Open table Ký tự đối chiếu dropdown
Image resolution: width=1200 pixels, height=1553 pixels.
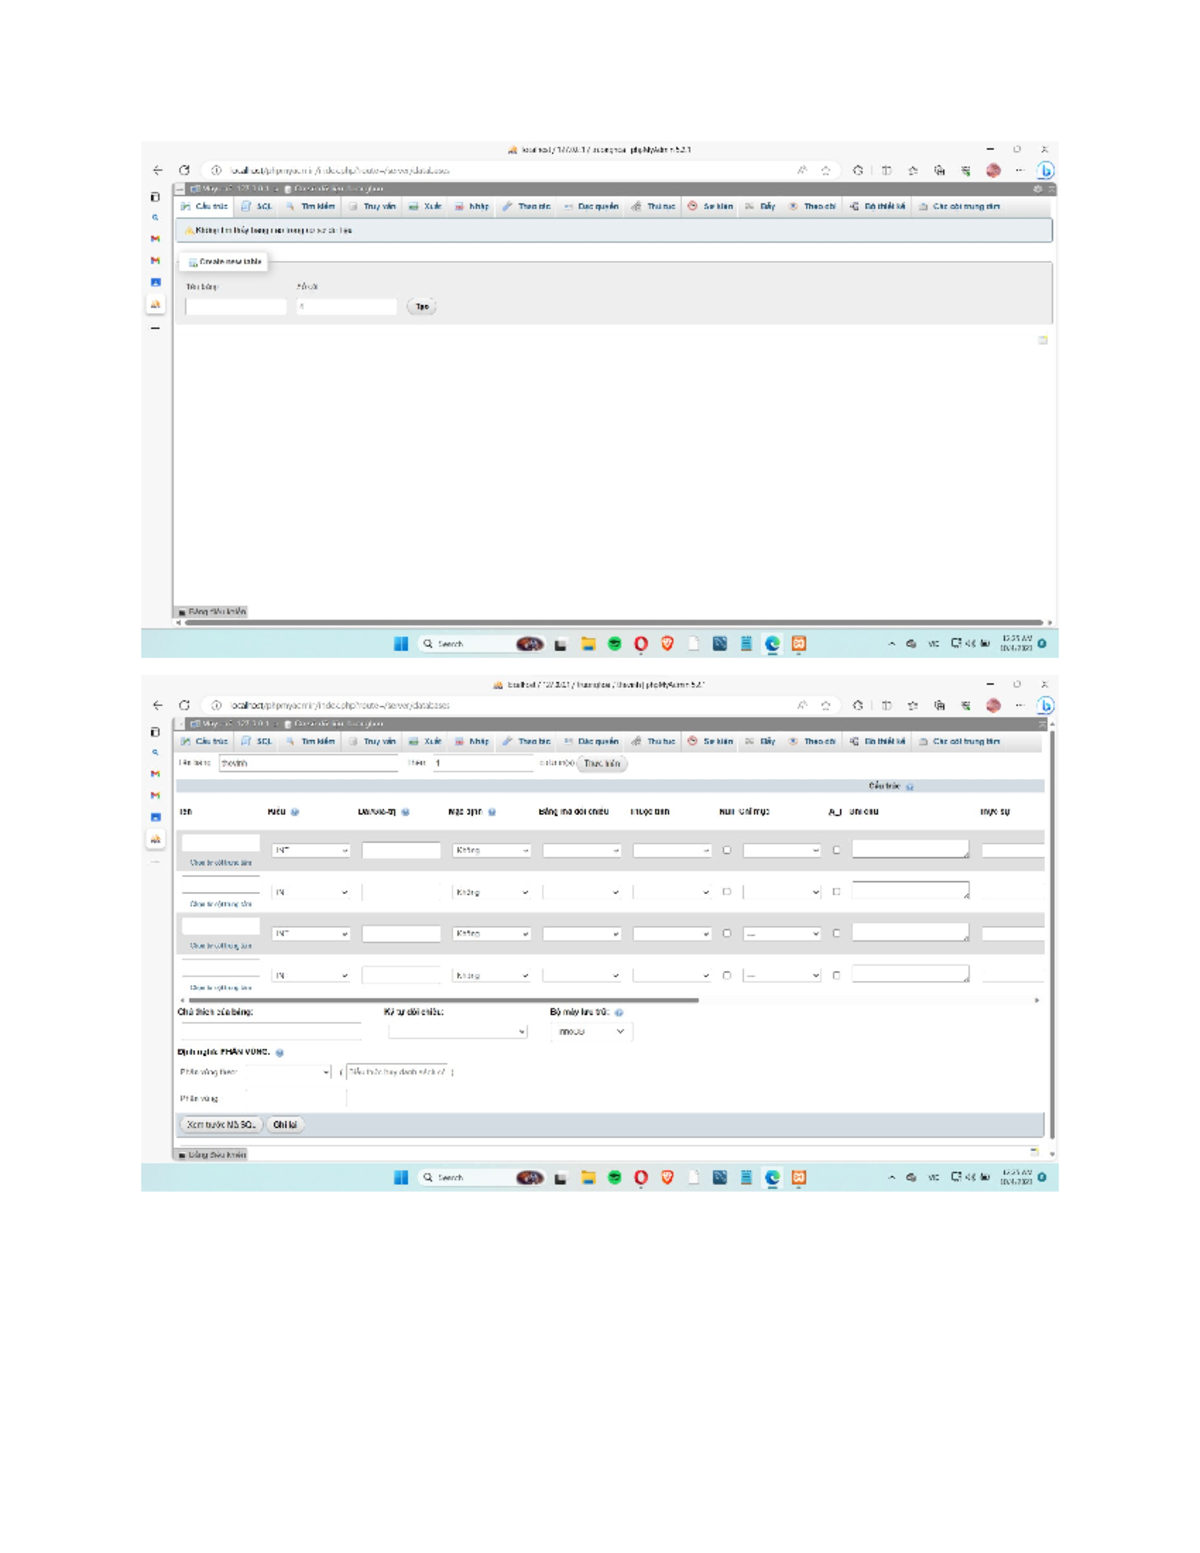tap(458, 1032)
